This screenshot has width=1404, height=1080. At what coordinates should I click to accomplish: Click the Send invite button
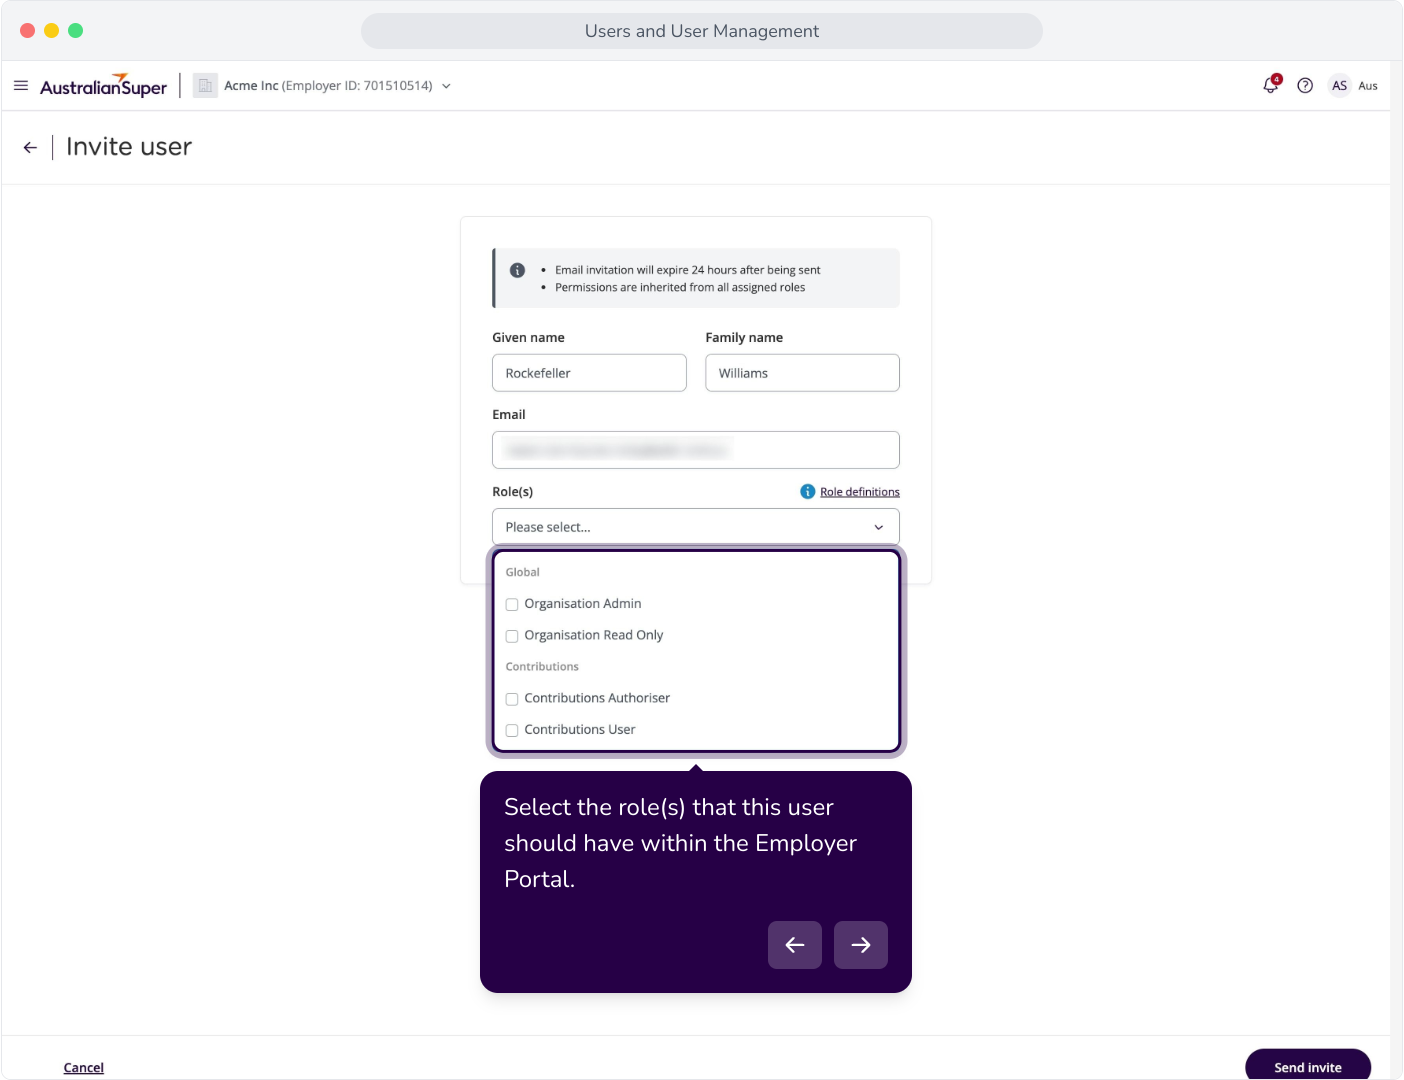pyautogui.click(x=1308, y=1066)
